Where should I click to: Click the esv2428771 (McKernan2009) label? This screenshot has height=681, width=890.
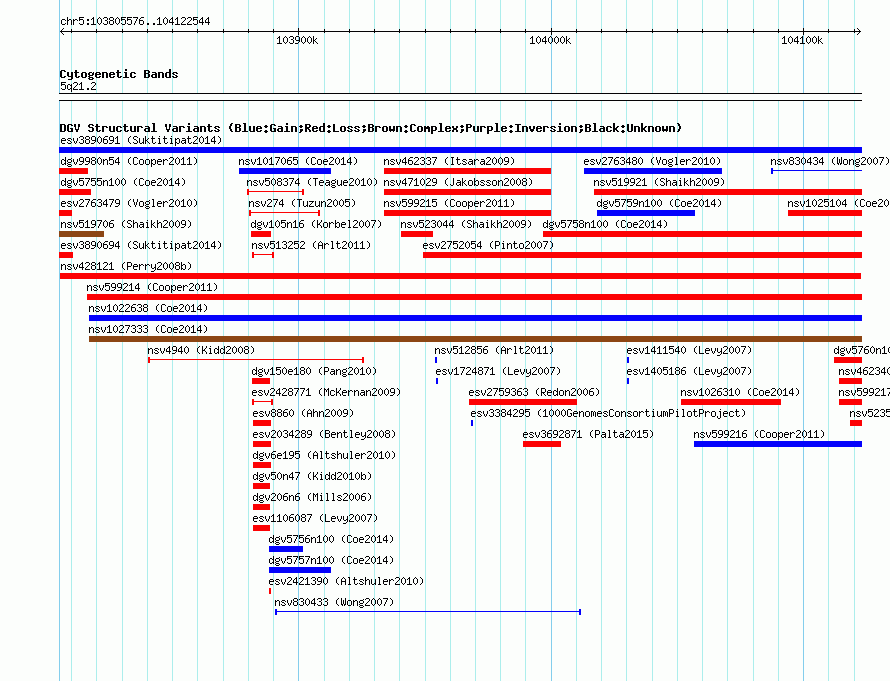point(326,392)
